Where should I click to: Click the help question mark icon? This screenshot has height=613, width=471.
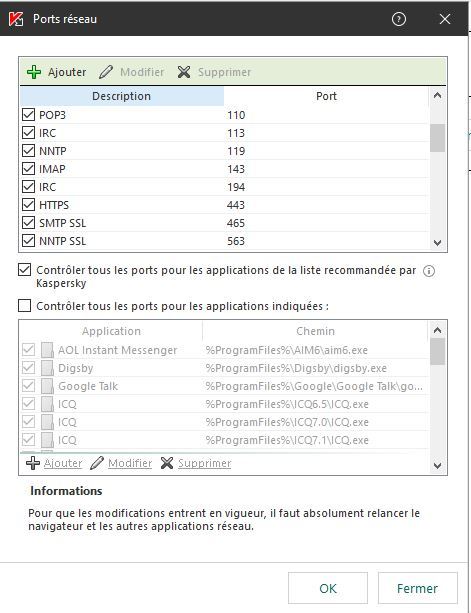pos(399,19)
